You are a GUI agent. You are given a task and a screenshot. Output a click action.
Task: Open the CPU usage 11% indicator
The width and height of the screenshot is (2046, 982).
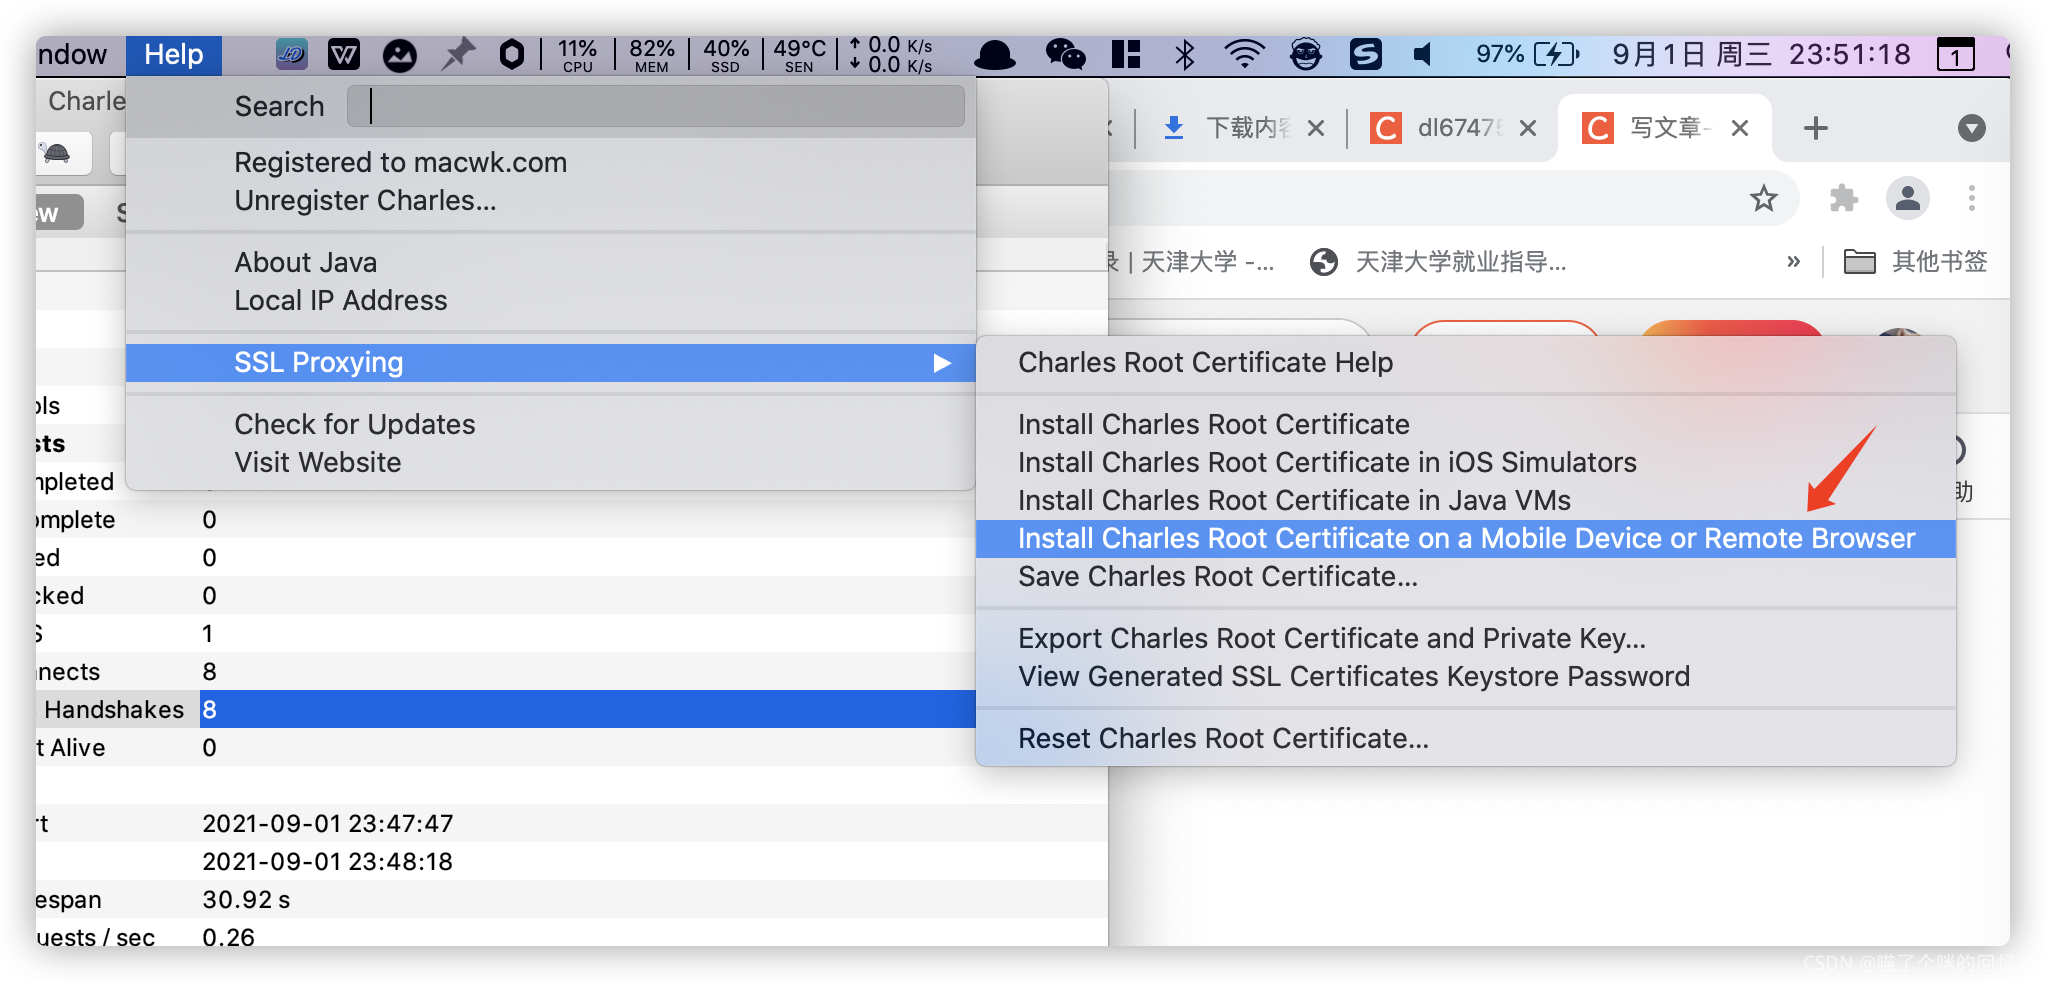[x=577, y=55]
